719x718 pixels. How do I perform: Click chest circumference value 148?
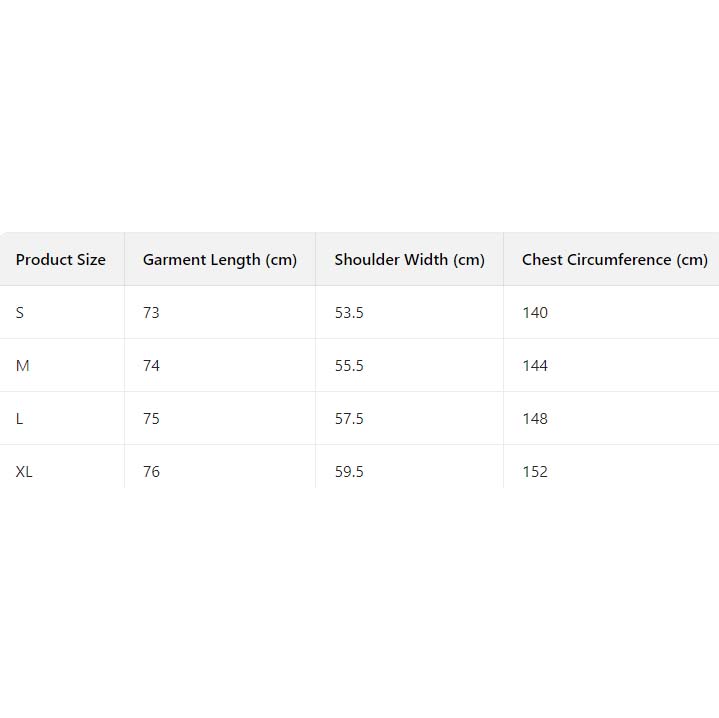tap(535, 419)
